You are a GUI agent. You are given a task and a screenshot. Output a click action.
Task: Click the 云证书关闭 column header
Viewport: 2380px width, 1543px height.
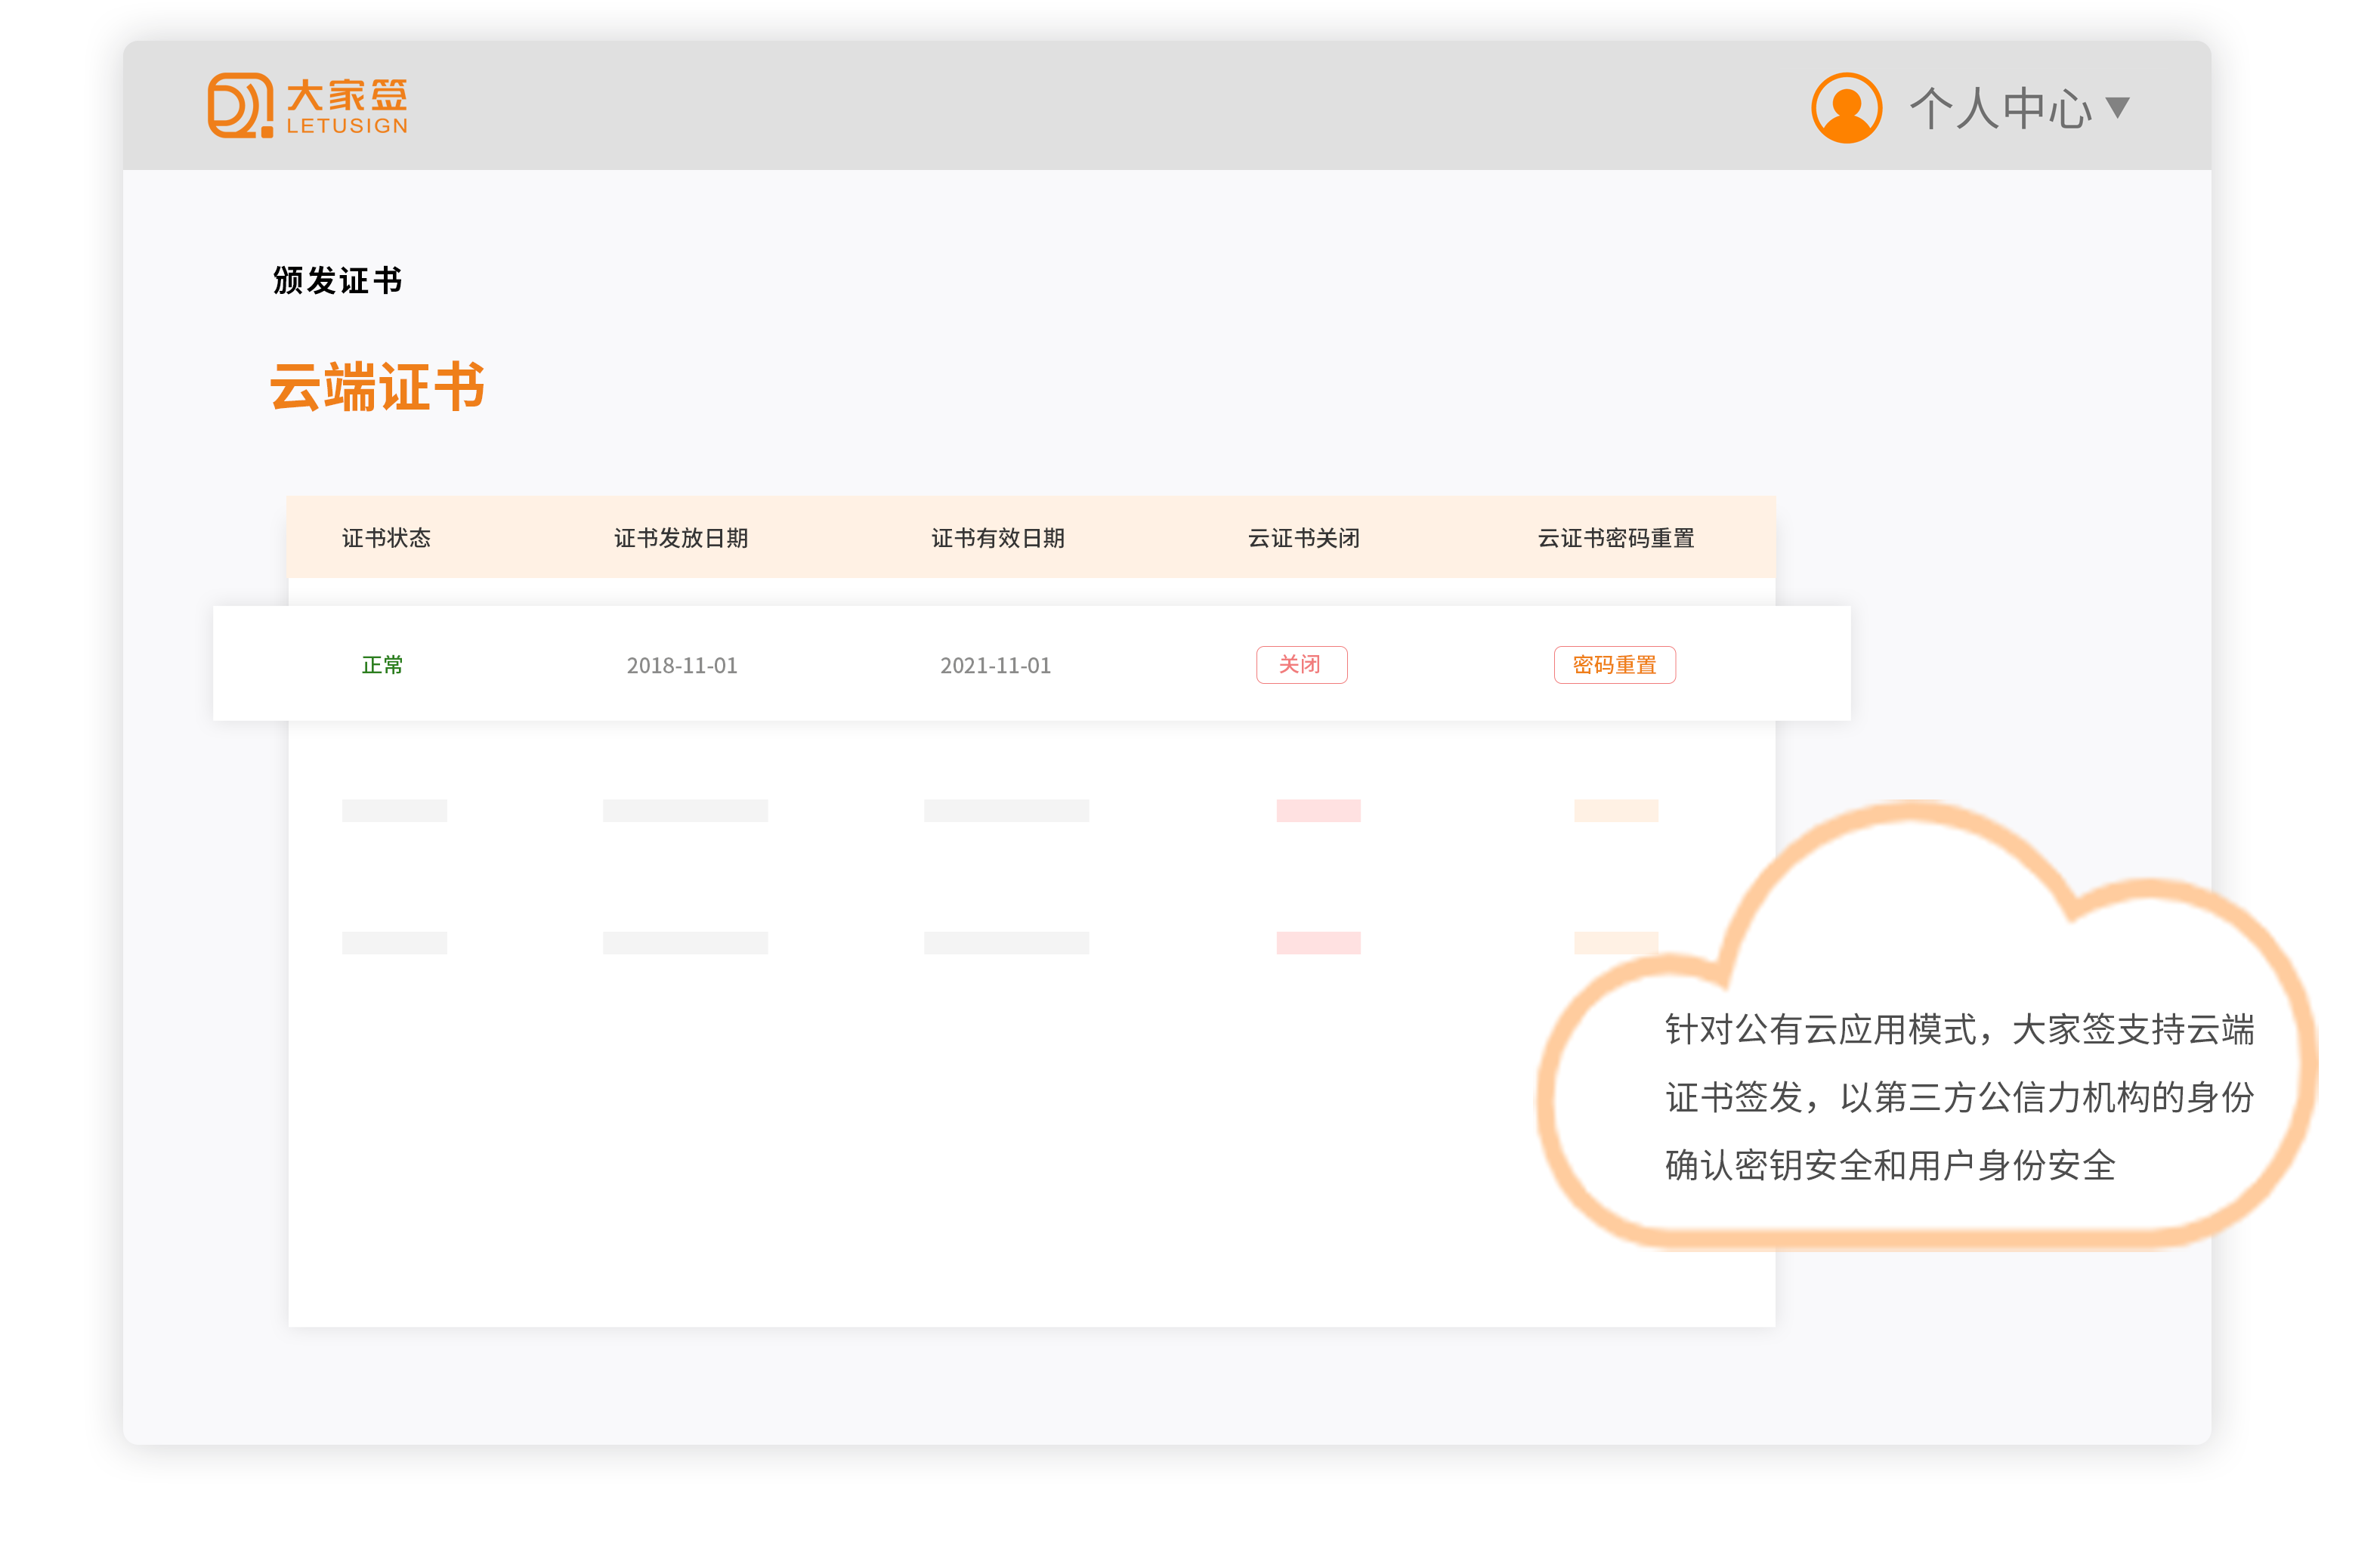click(1303, 538)
